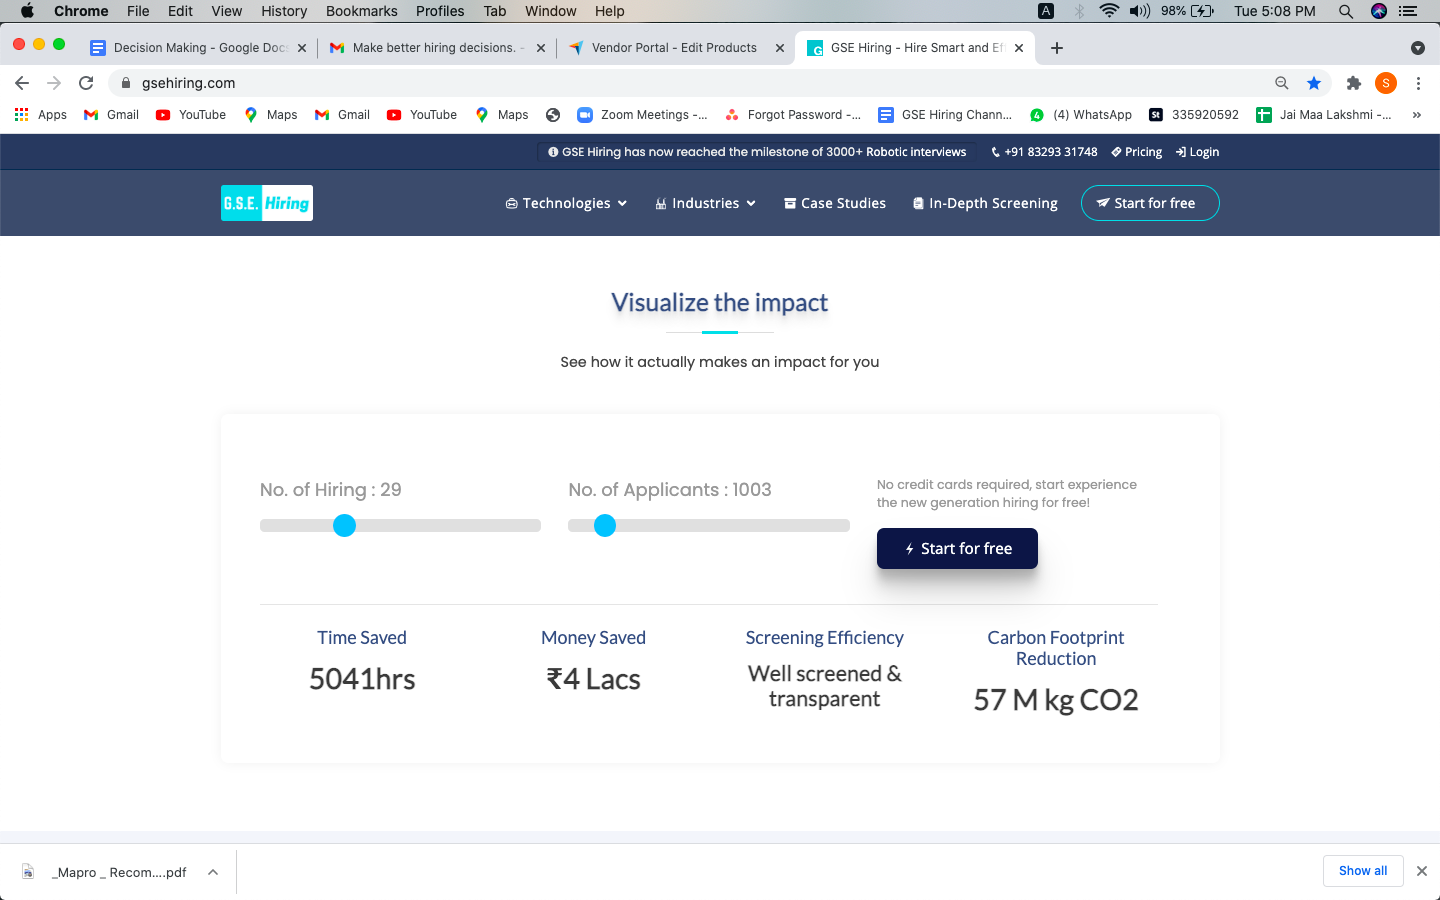The height and width of the screenshot is (900, 1440).
Task: Expand the Industries dropdown
Action: (705, 202)
